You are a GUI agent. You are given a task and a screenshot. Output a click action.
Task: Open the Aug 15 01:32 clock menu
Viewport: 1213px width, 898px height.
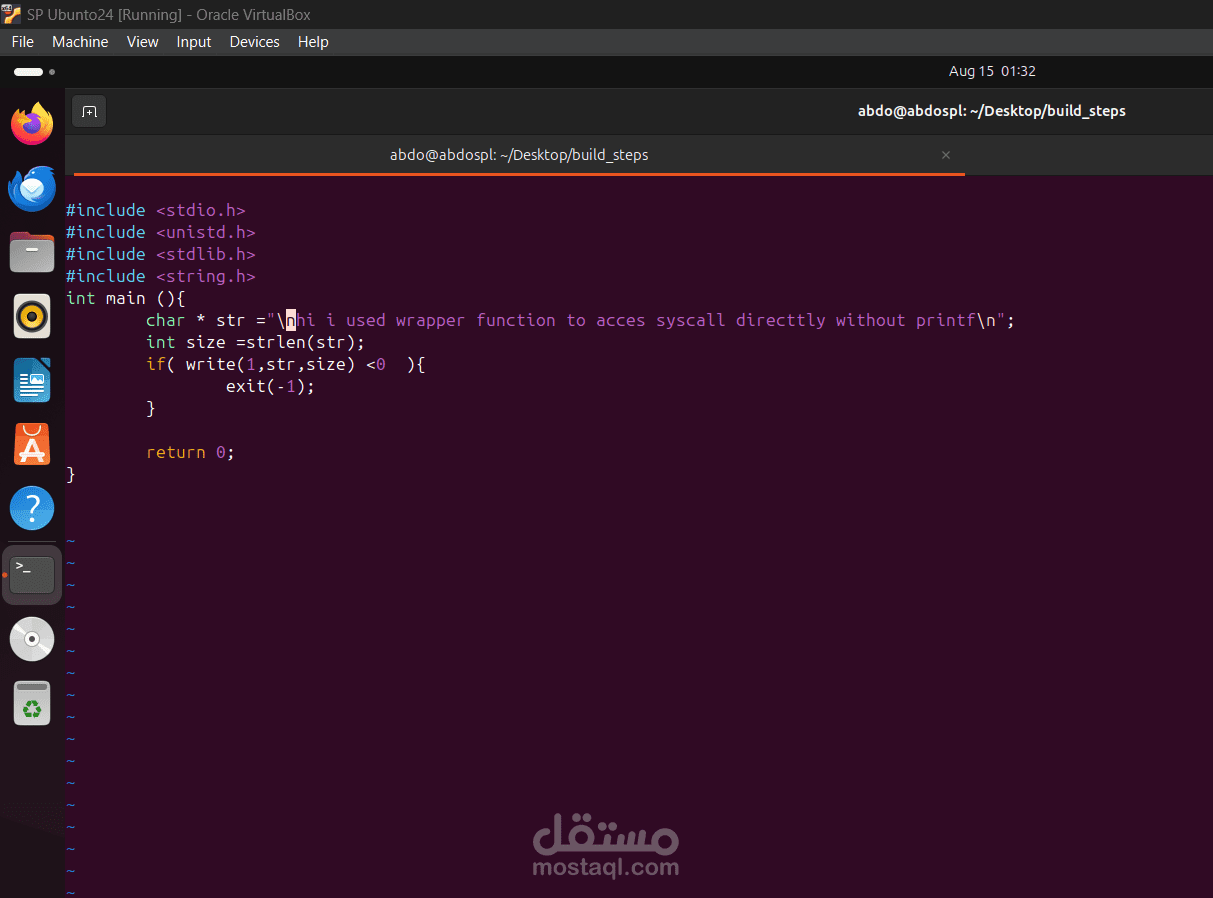[992, 71]
